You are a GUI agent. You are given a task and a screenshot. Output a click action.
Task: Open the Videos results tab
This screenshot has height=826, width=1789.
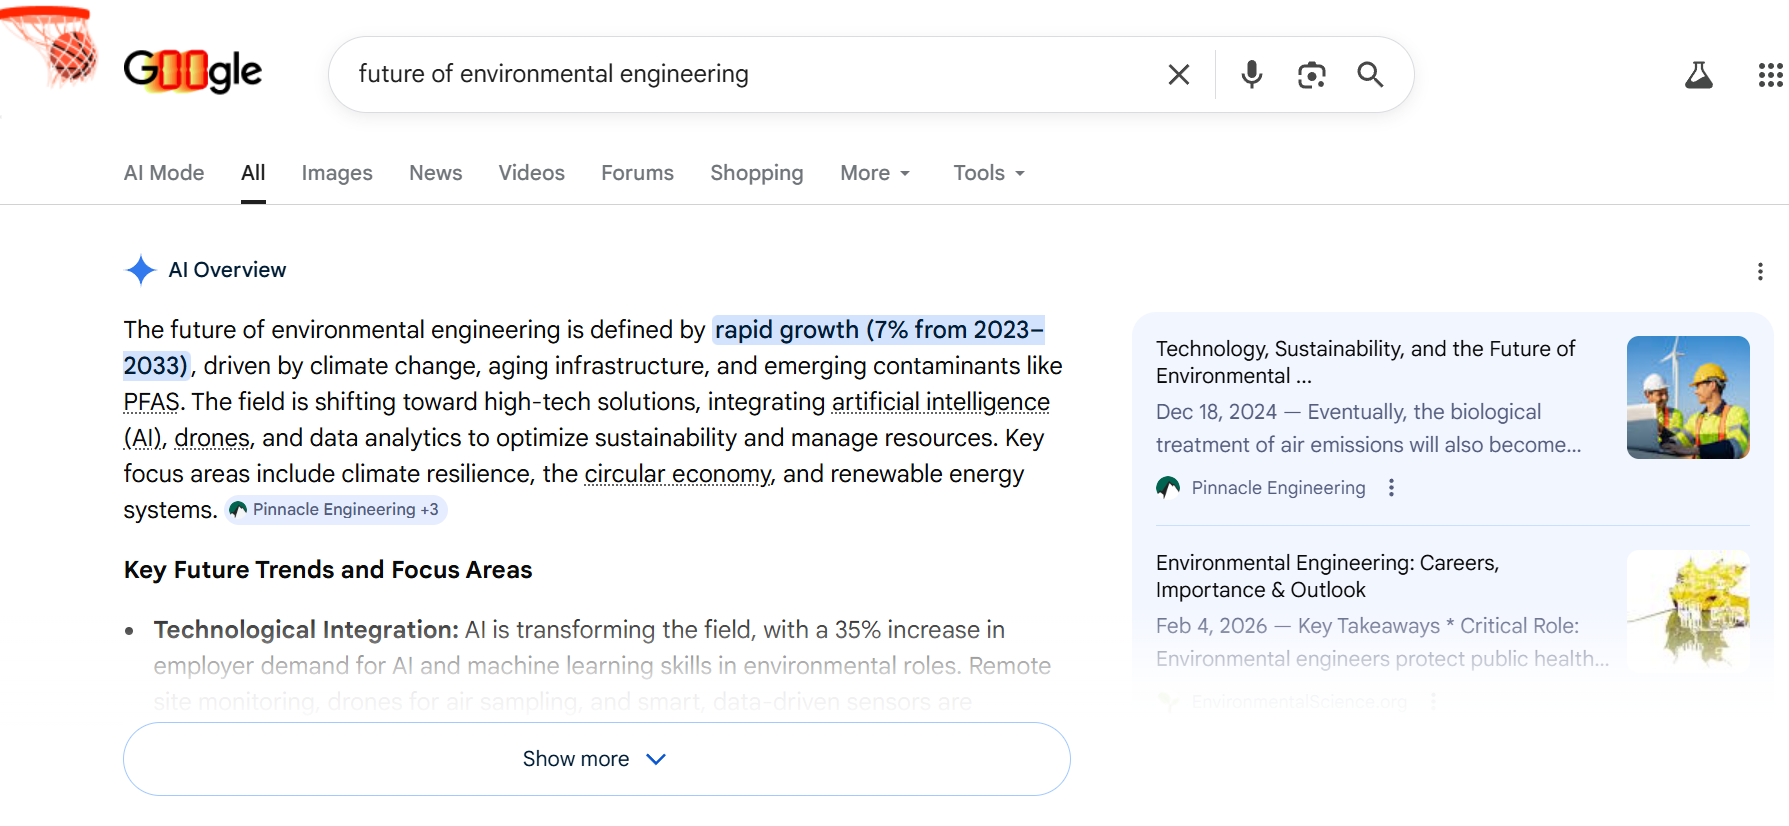coord(531,173)
